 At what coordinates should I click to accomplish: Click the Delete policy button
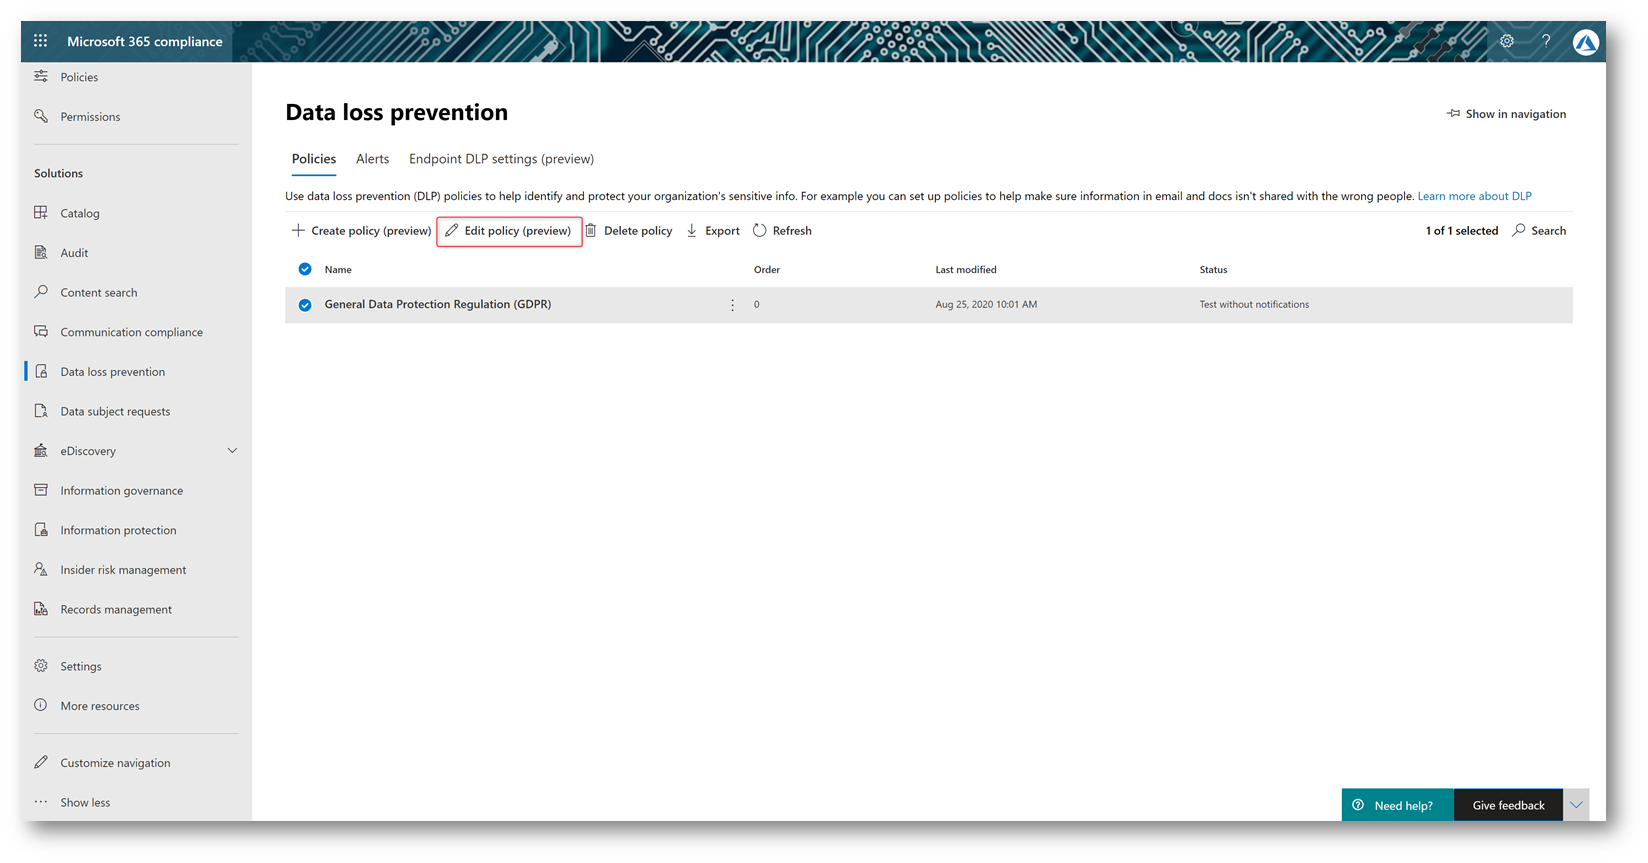[x=629, y=231]
